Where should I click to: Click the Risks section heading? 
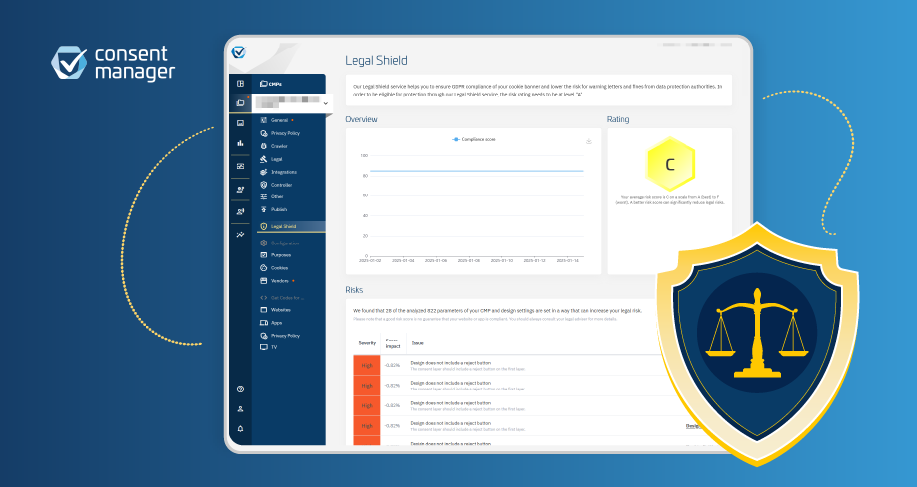354,290
